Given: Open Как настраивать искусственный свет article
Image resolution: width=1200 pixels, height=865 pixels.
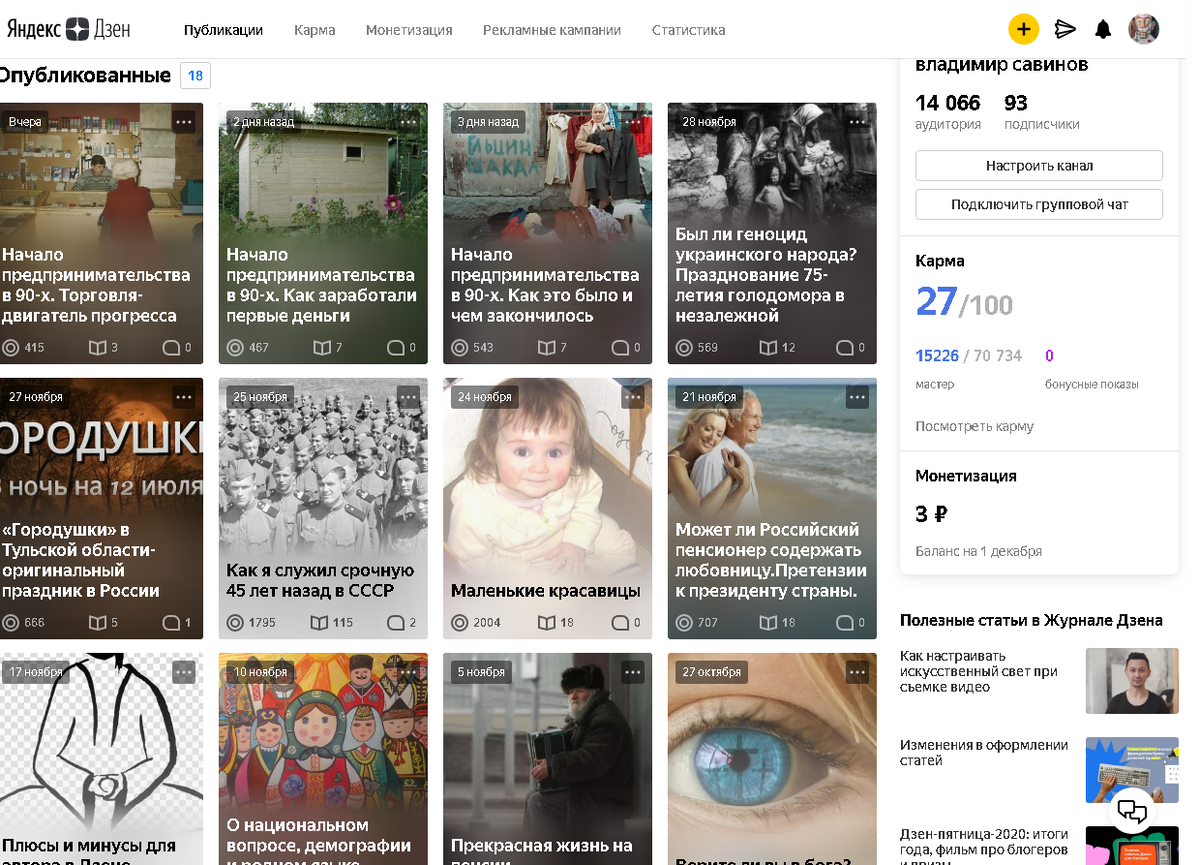Looking at the screenshot, I should [x=978, y=671].
